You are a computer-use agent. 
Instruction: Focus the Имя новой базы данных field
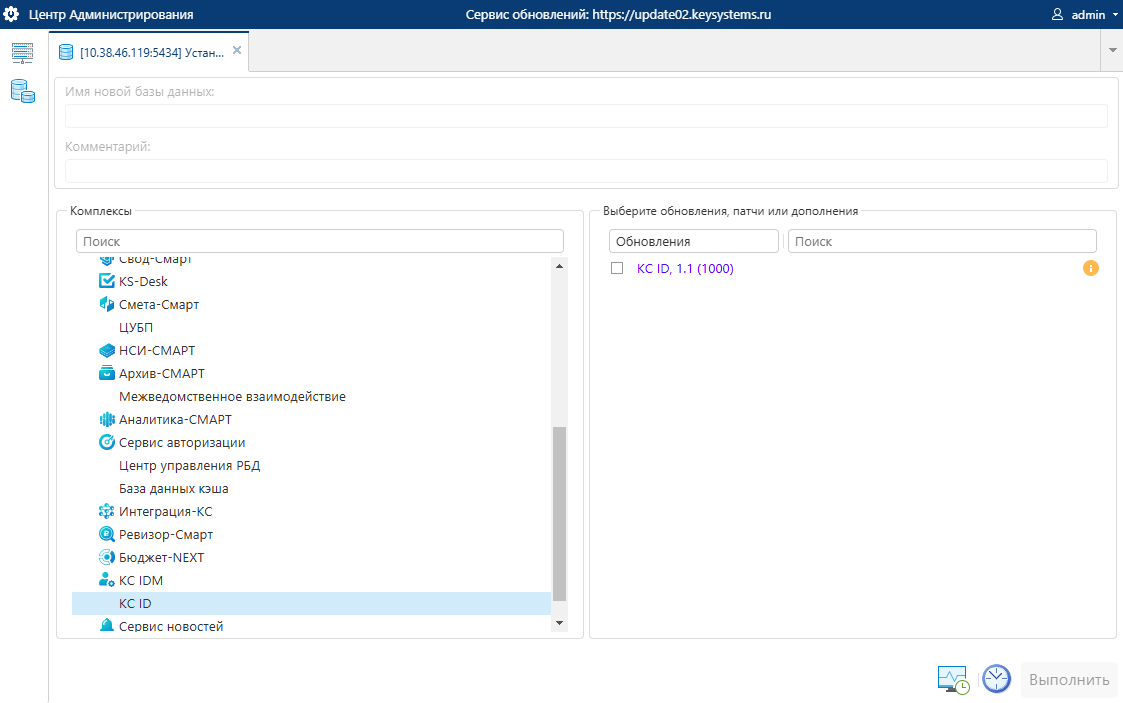586,116
